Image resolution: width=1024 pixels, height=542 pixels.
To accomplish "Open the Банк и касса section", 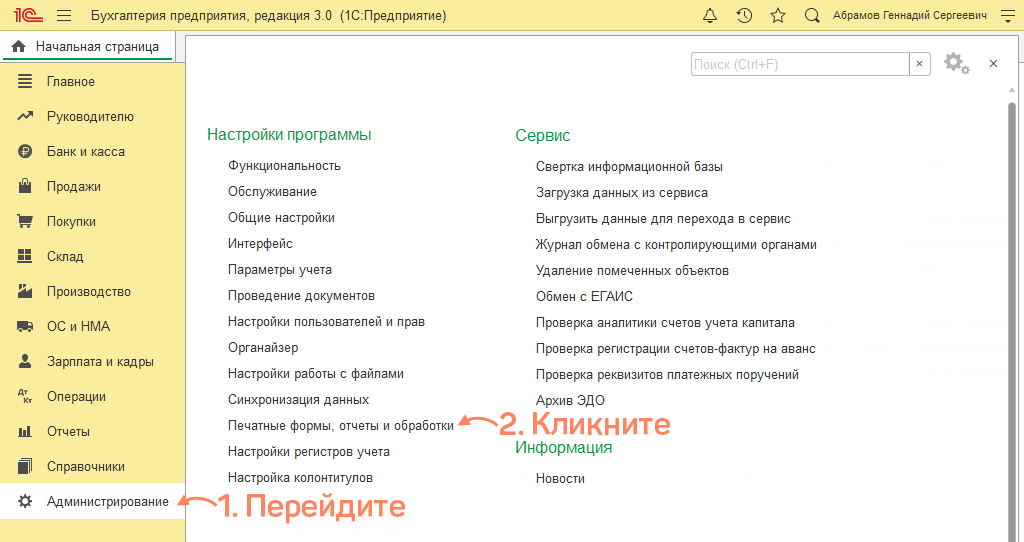I will [92, 151].
